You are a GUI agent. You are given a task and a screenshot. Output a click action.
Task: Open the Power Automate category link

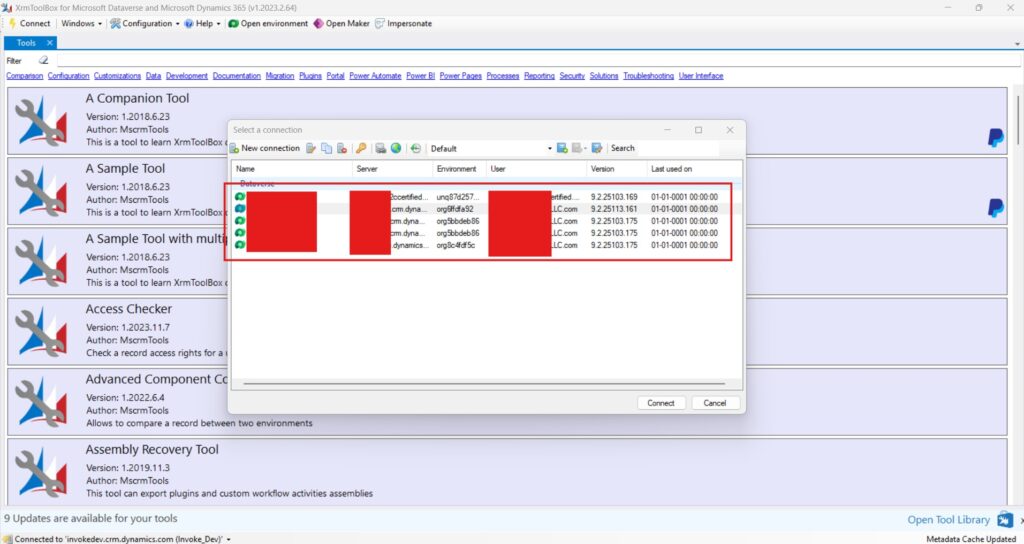(x=375, y=76)
